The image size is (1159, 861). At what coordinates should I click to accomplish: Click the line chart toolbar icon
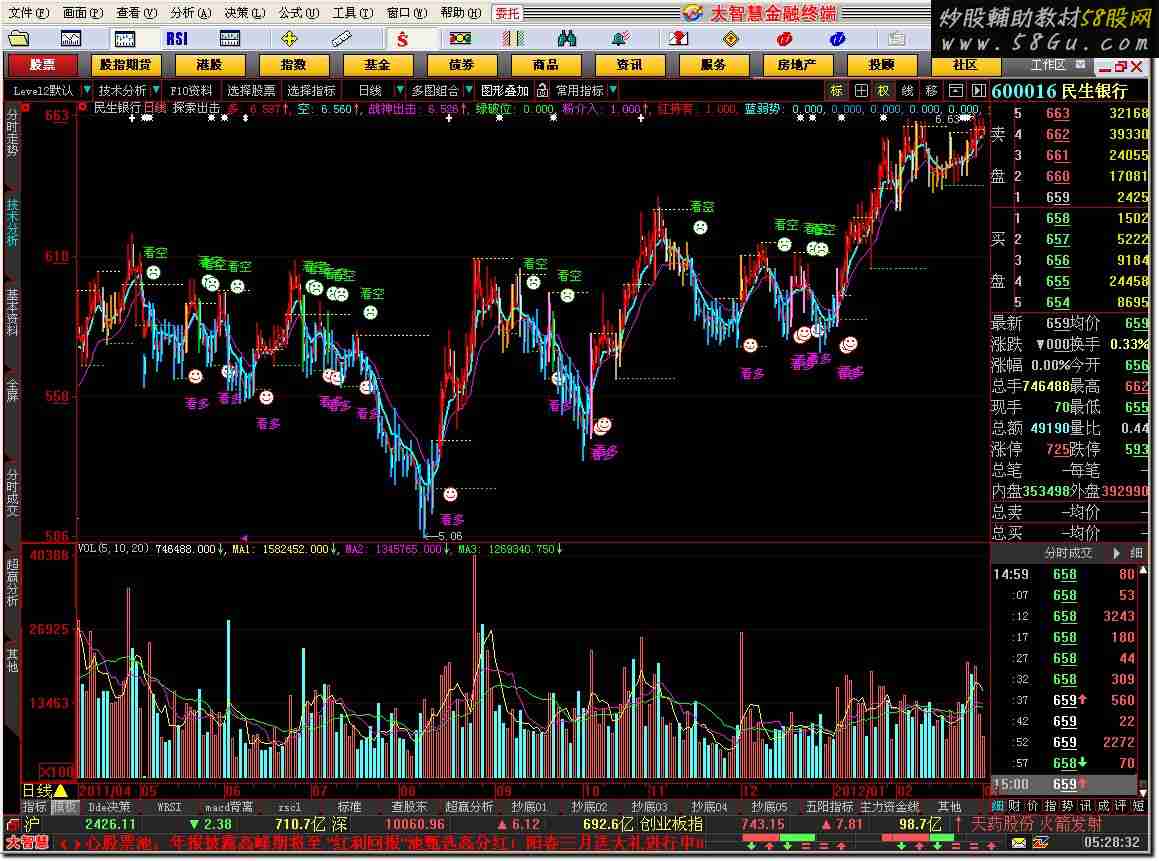pos(71,38)
